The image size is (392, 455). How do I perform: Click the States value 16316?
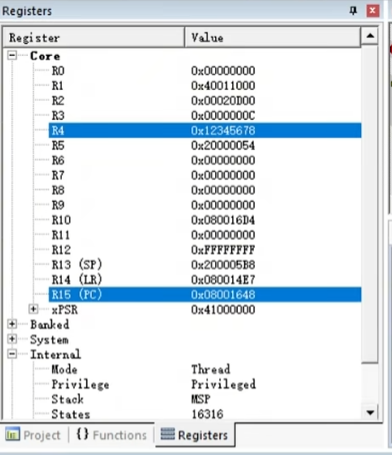click(207, 414)
